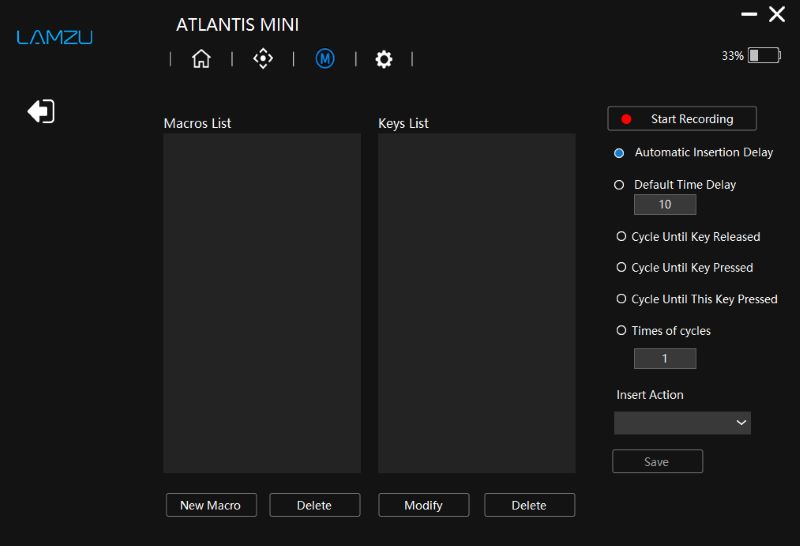Select Default Time Delay option
The image size is (800, 546).
click(619, 185)
